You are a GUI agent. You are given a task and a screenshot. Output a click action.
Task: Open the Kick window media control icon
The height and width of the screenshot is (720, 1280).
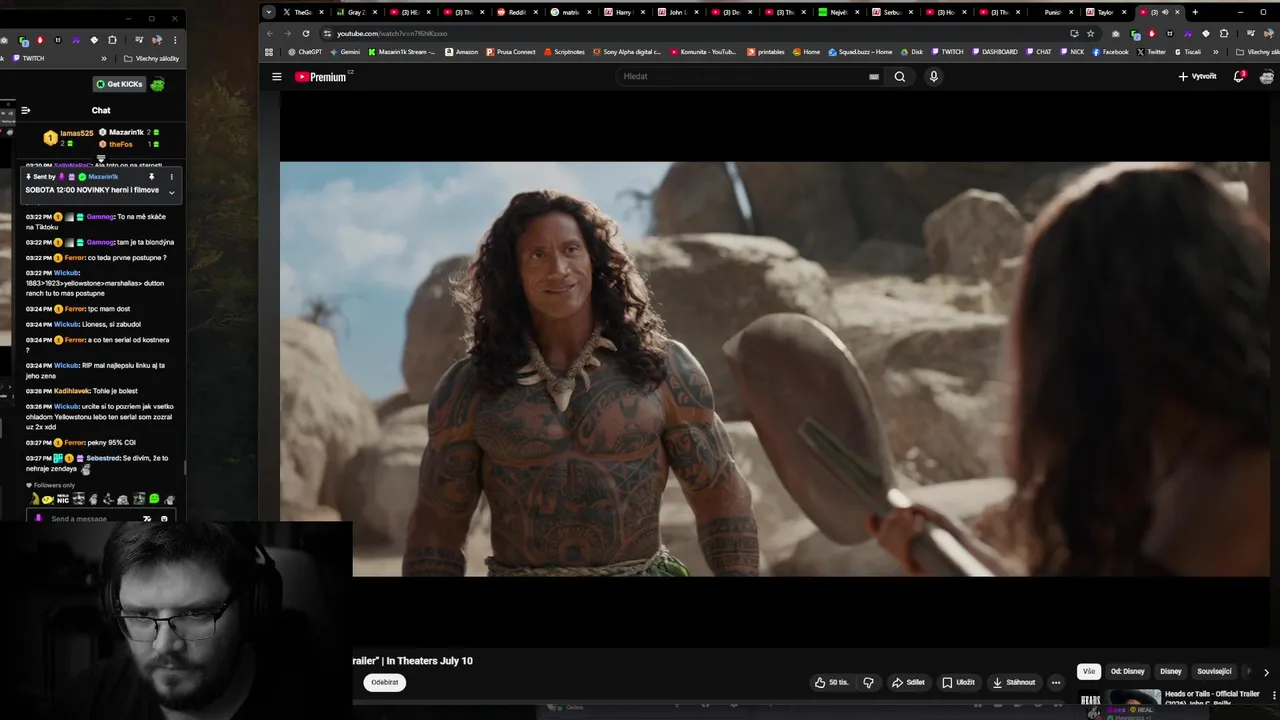pos(138,40)
